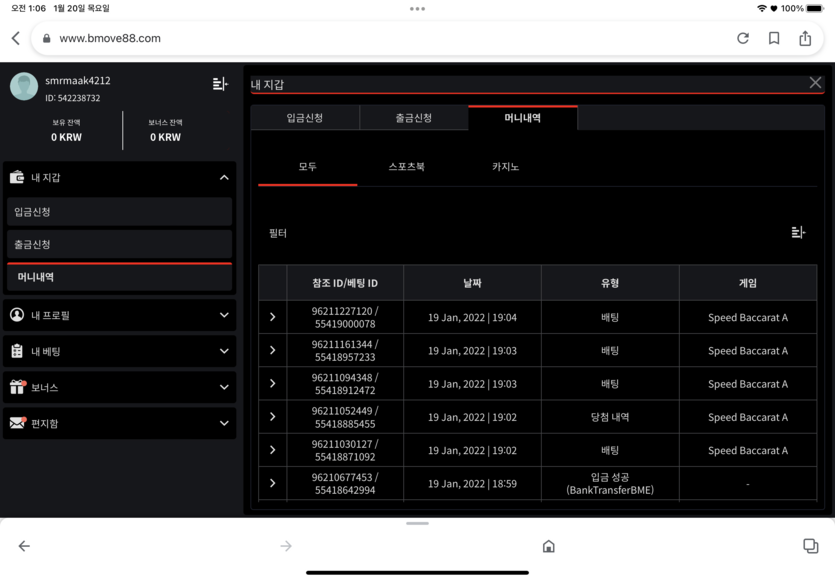Open the filter options icon

click(x=798, y=232)
